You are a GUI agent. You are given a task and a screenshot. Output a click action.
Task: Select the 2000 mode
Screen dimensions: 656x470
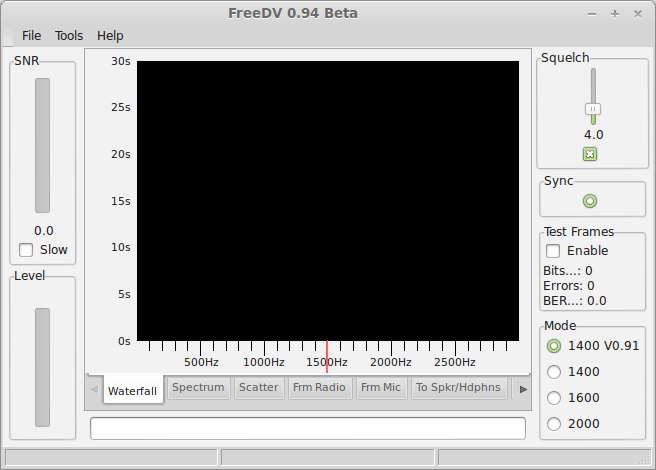[554, 424]
